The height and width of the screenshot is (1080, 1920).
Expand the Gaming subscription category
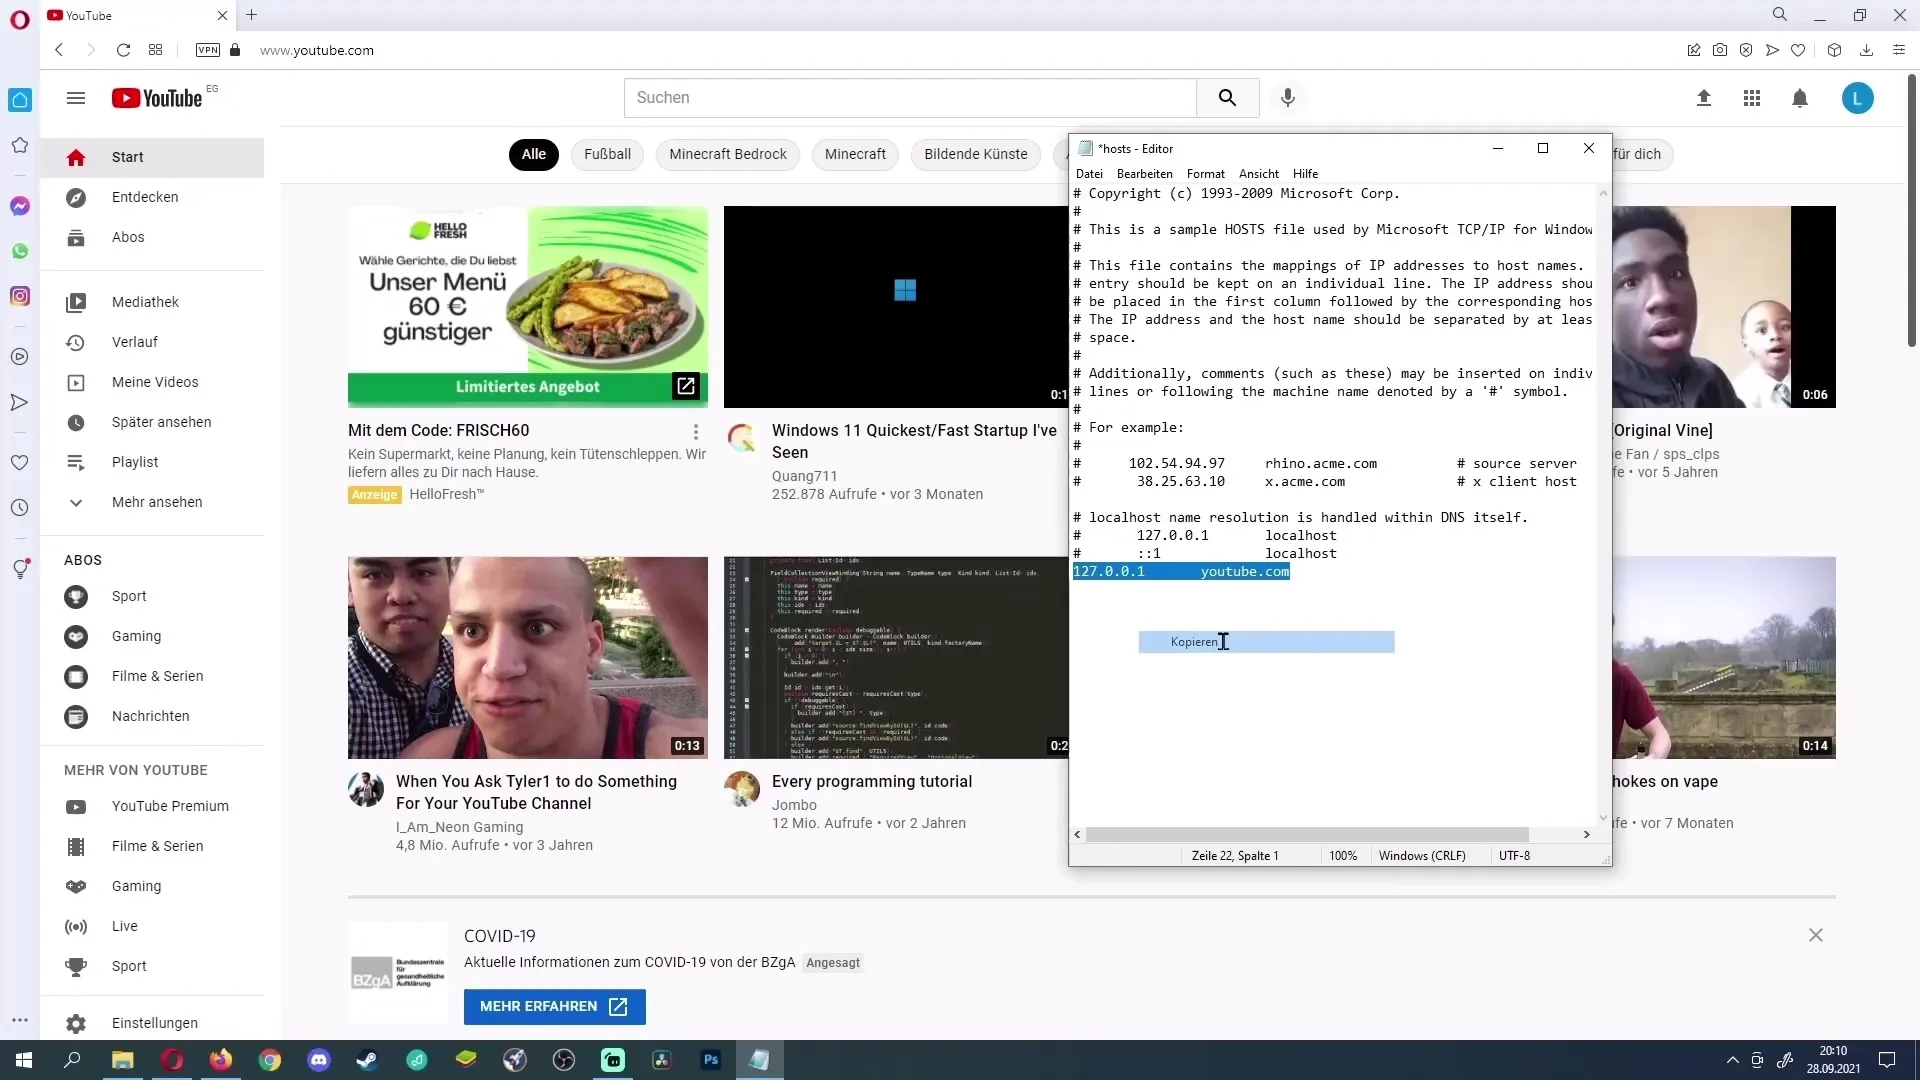pyautogui.click(x=137, y=636)
